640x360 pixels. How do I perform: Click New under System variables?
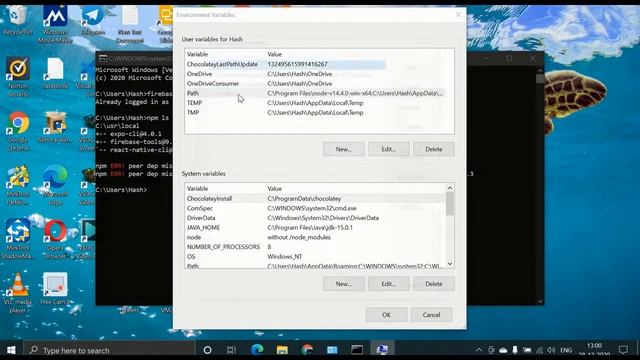click(x=344, y=284)
